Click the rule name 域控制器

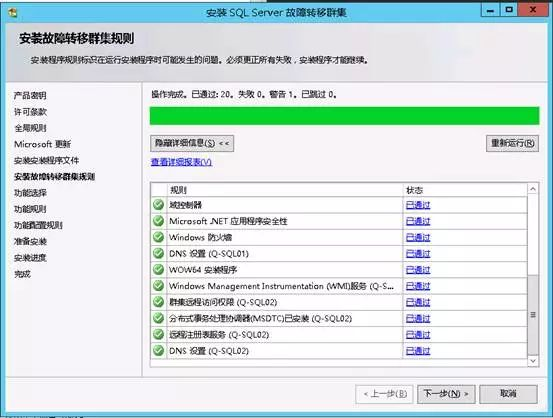click(x=186, y=205)
